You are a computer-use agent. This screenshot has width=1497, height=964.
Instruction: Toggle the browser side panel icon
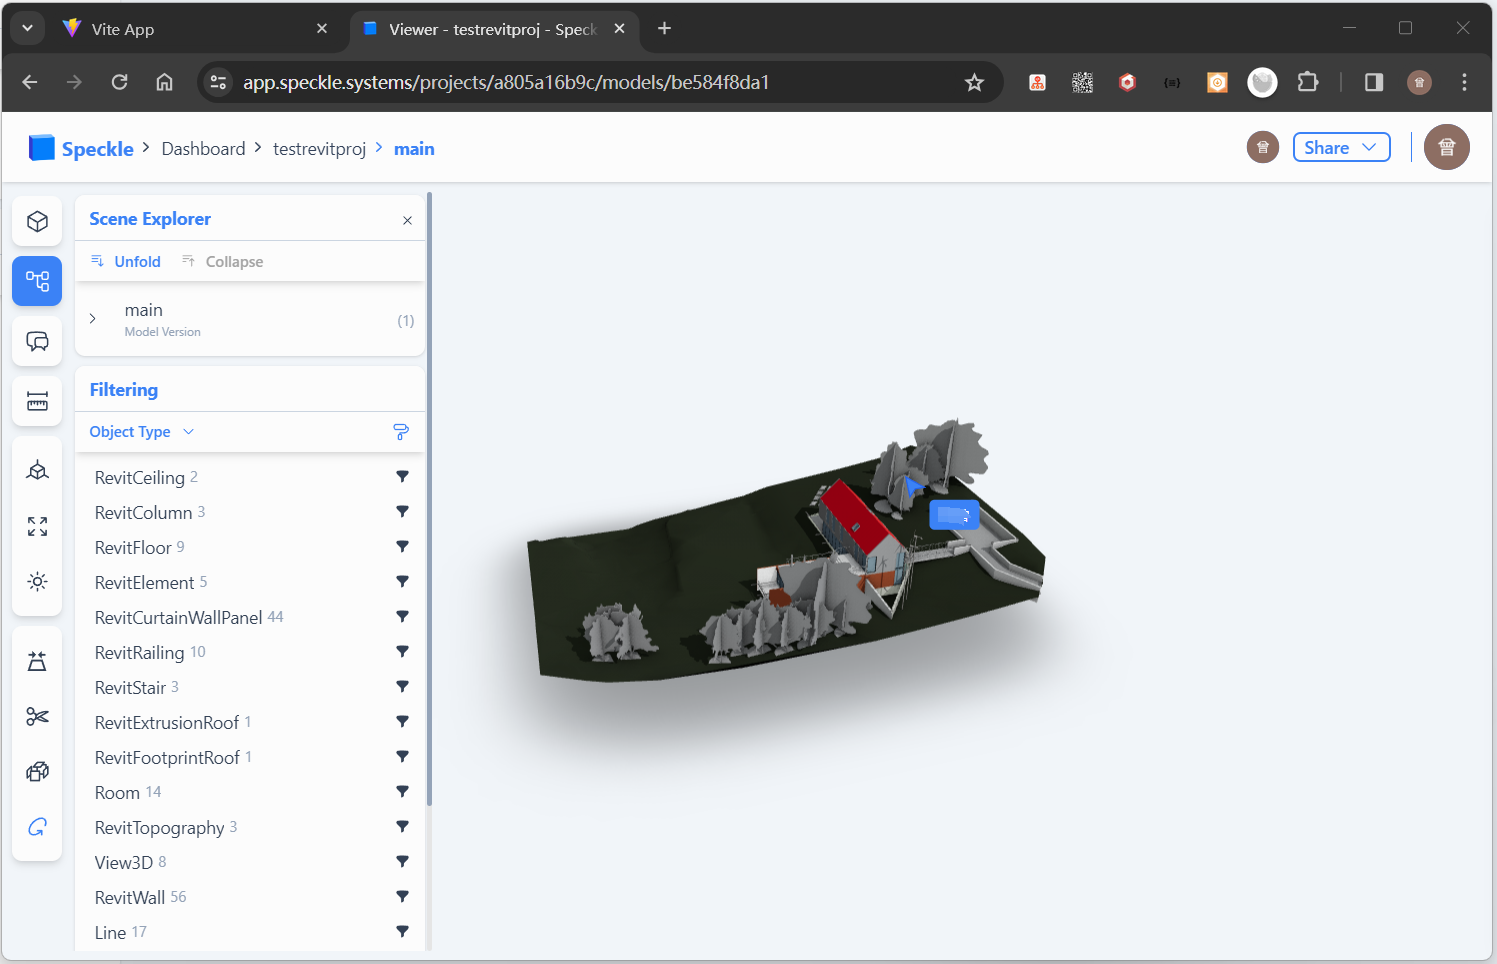pyautogui.click(x=1374, y=82)
